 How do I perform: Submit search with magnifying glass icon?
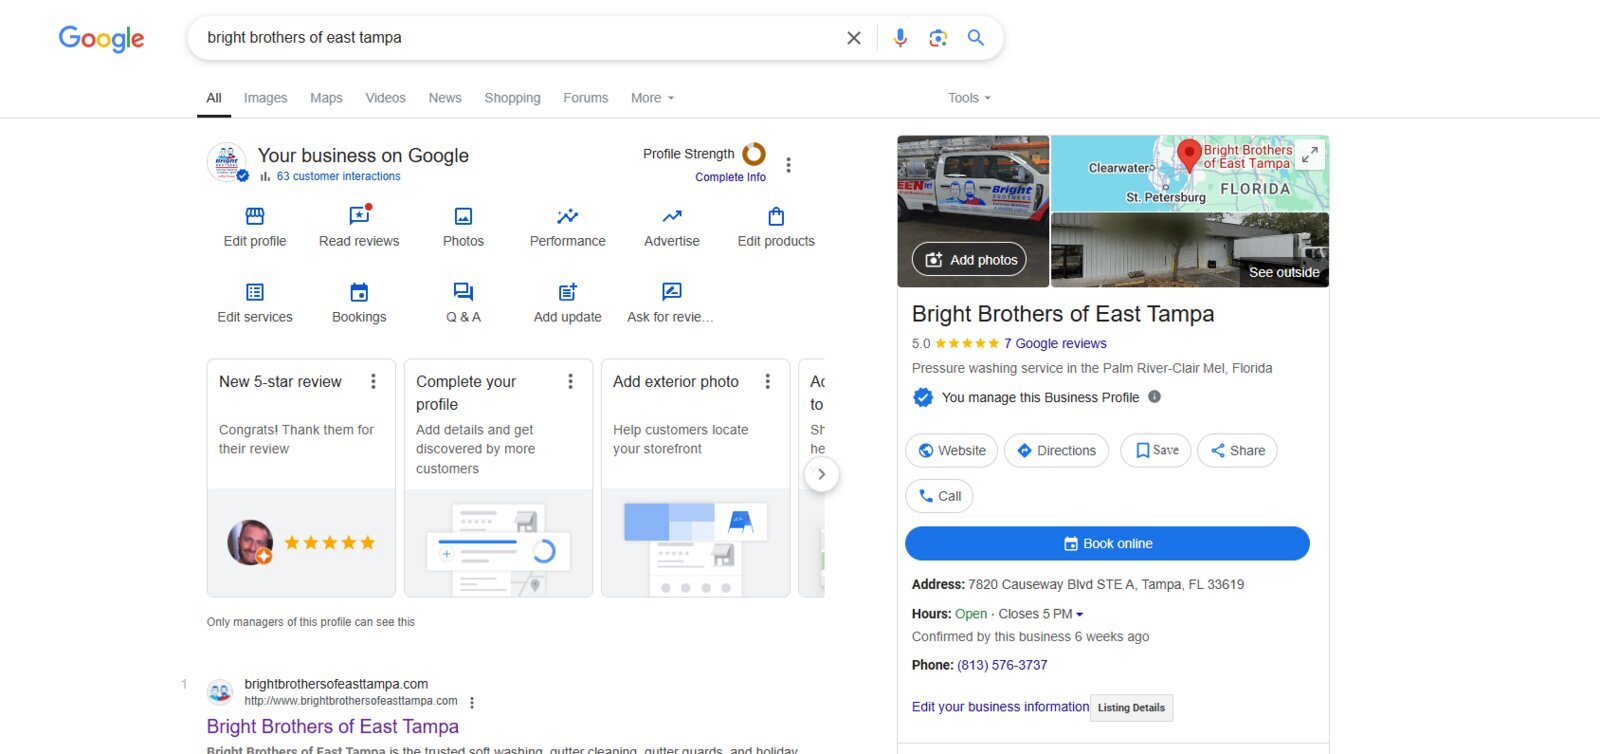coord(976,38)
